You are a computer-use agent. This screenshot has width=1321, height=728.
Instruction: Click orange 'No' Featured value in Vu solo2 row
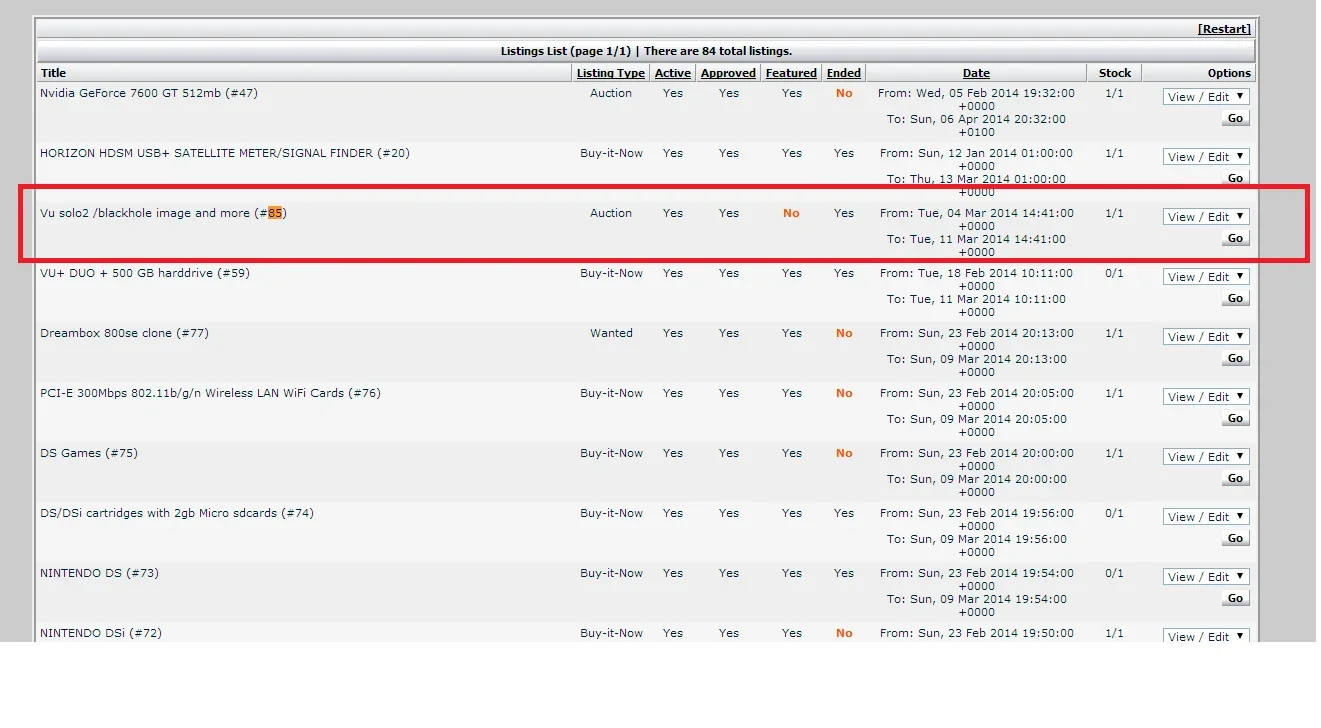791,213
